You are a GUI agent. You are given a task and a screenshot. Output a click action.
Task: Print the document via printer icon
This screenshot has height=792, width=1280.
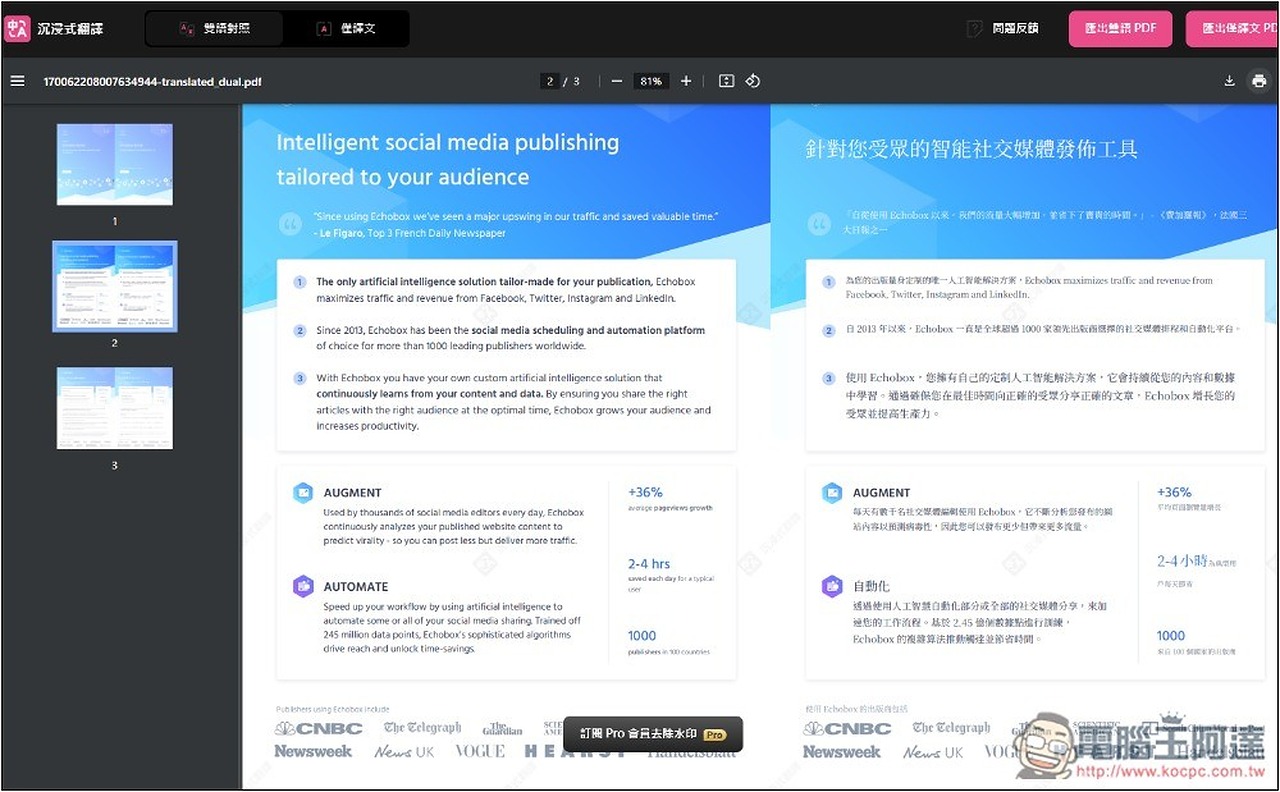pos(1259,81)
